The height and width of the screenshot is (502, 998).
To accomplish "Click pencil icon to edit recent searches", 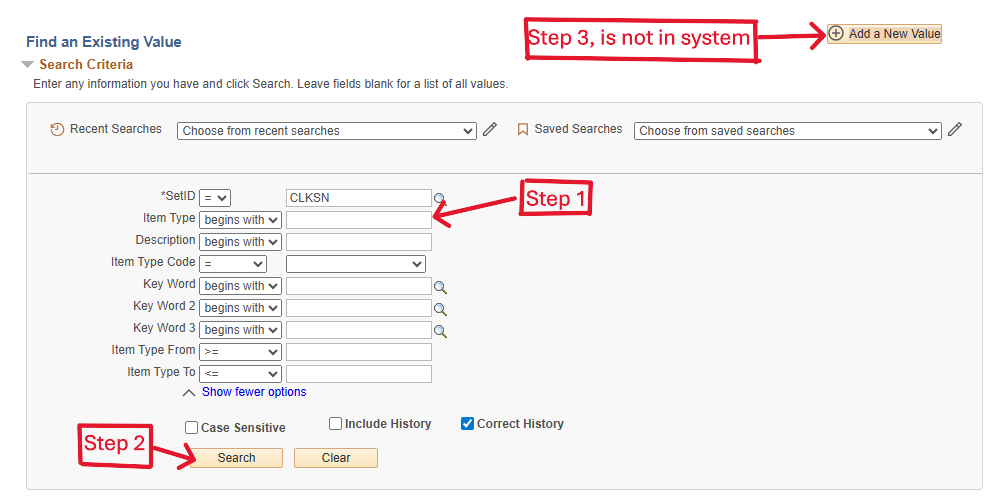I will coord(489,130).
